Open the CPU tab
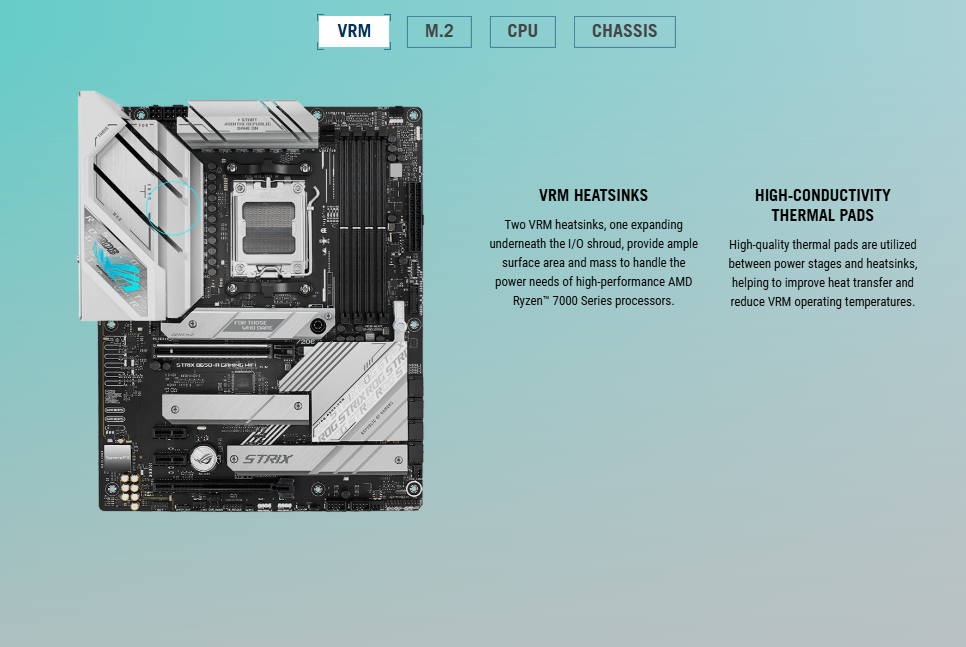The height and width of the screenshot is (647, 966). click(522, 31)
